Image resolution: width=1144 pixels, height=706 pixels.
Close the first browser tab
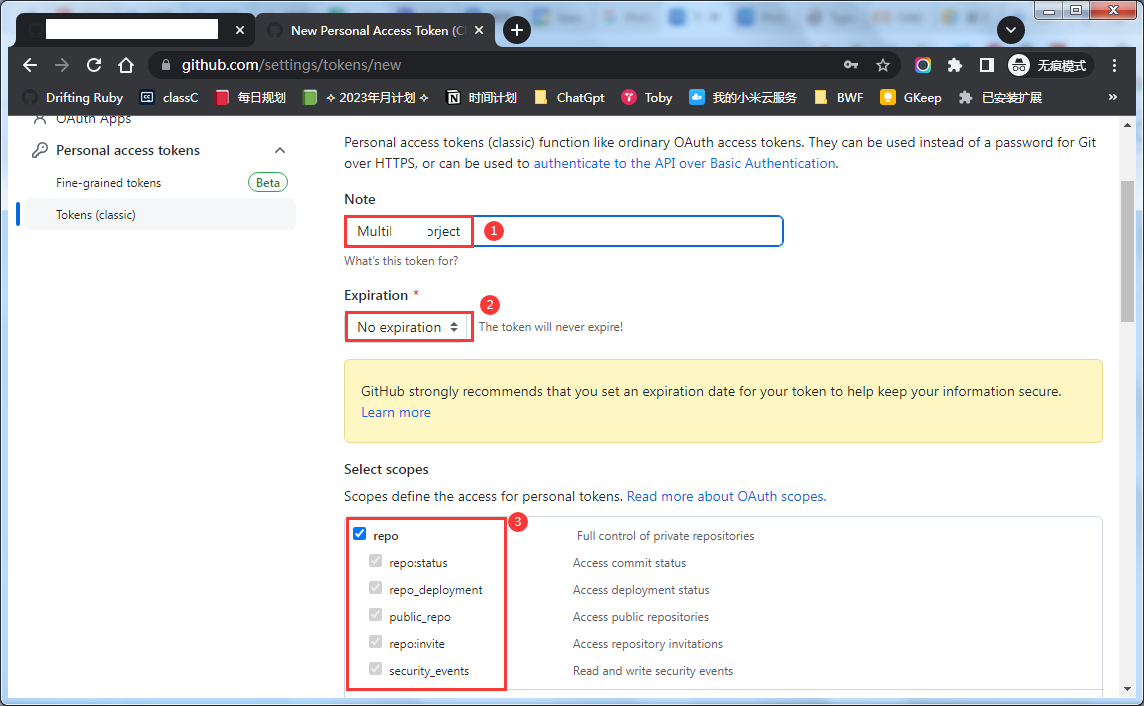239,30
